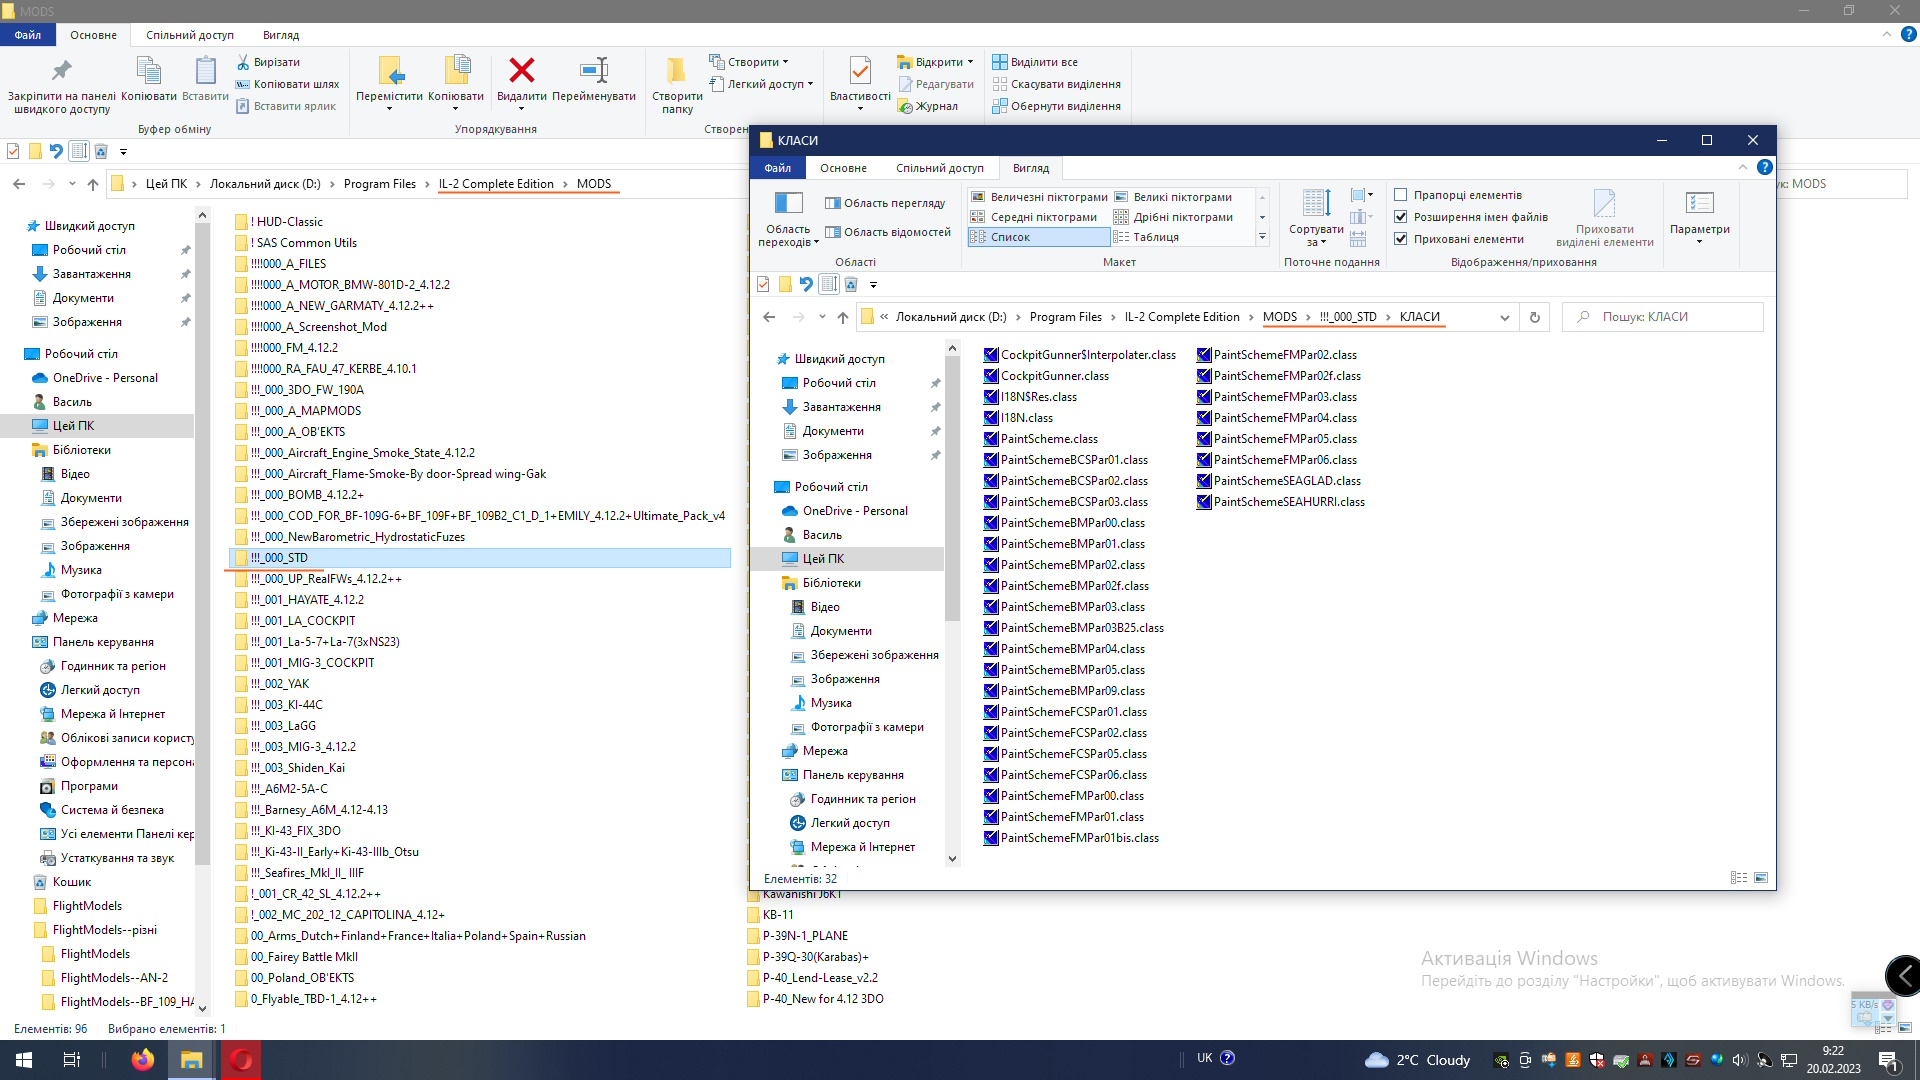This screenshot has height=1080, width=1920.
Task: Click the Navigation pane (Область переходів) icon
Action: click(x=788, y=204)
